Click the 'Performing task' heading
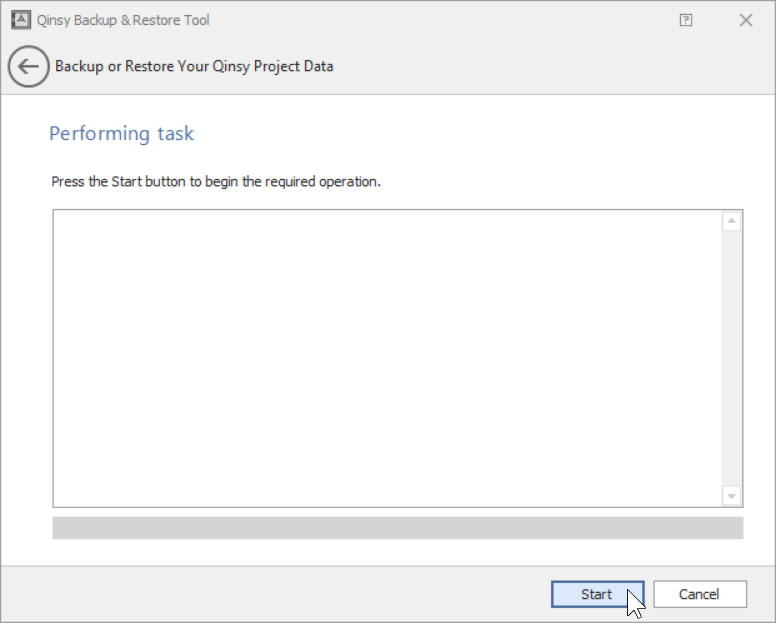 click(121, 133)
